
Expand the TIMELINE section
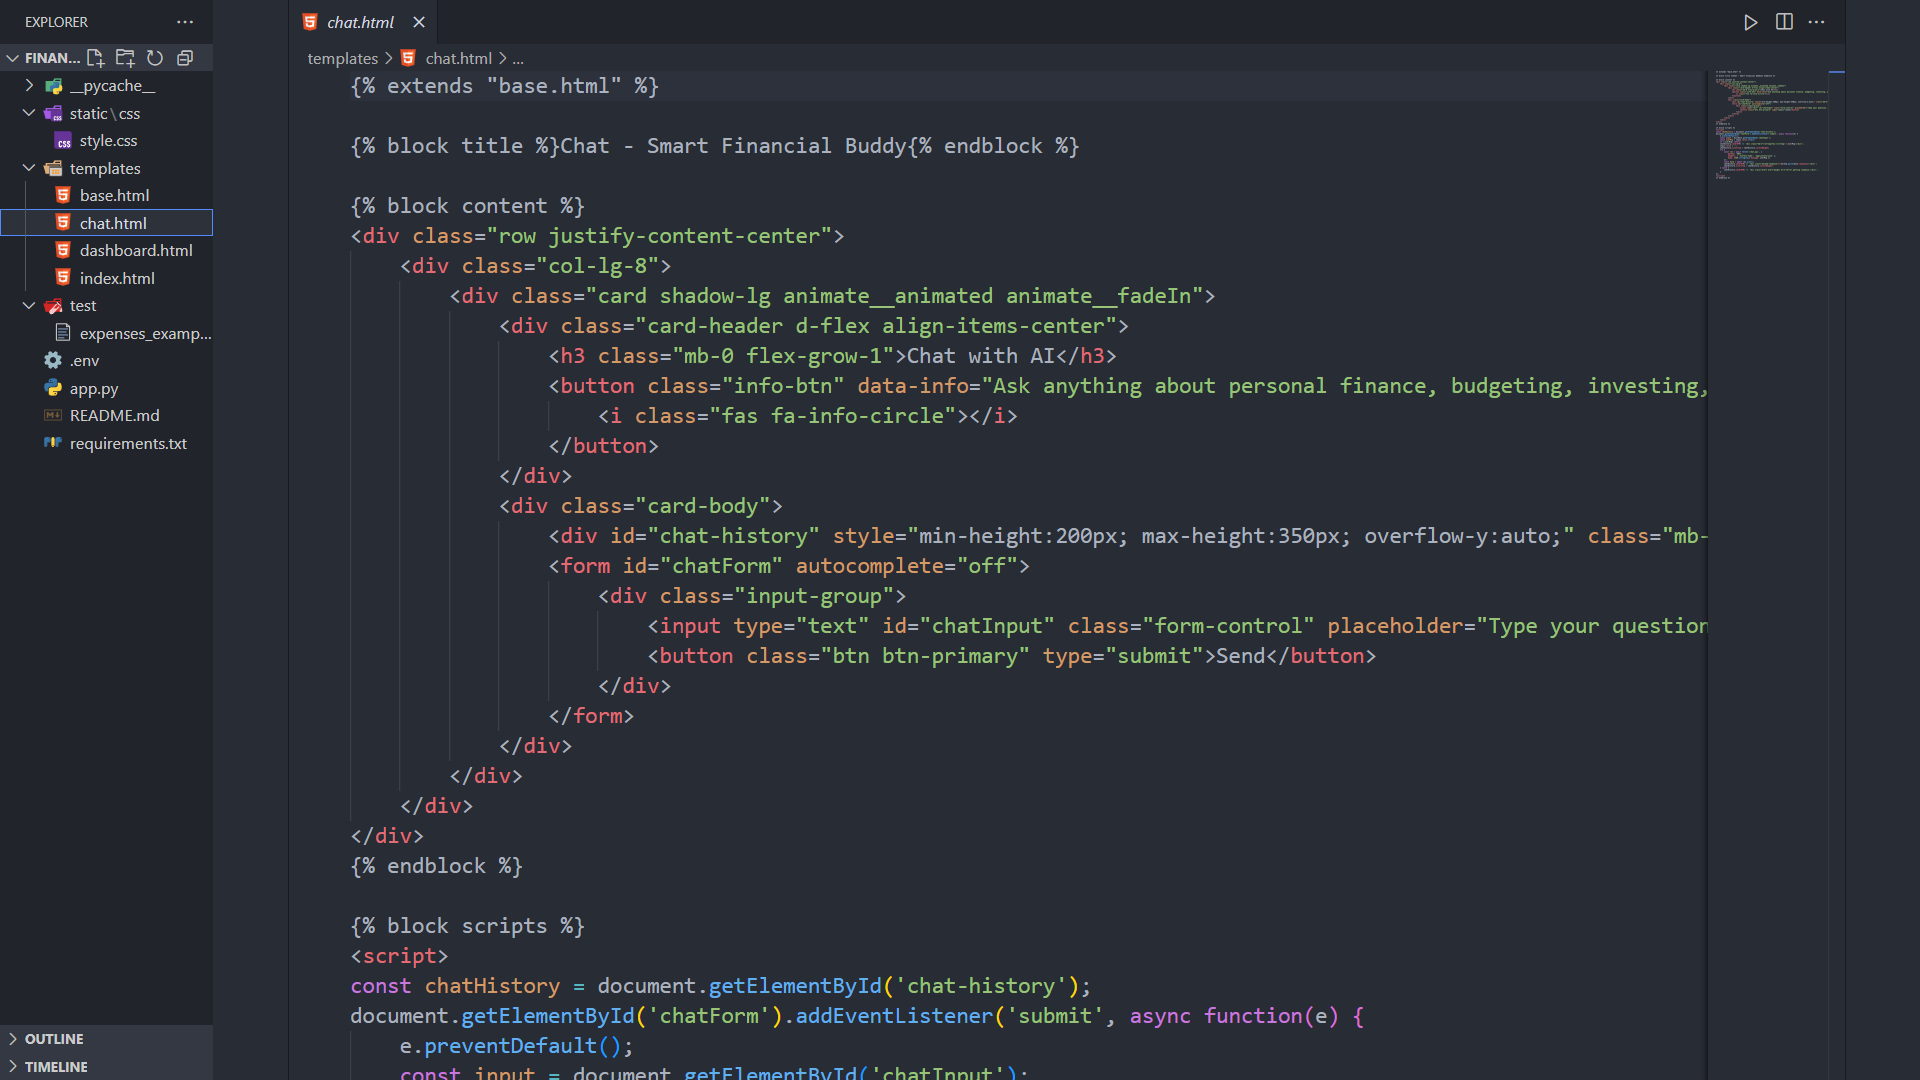(x=56, y=1067)
